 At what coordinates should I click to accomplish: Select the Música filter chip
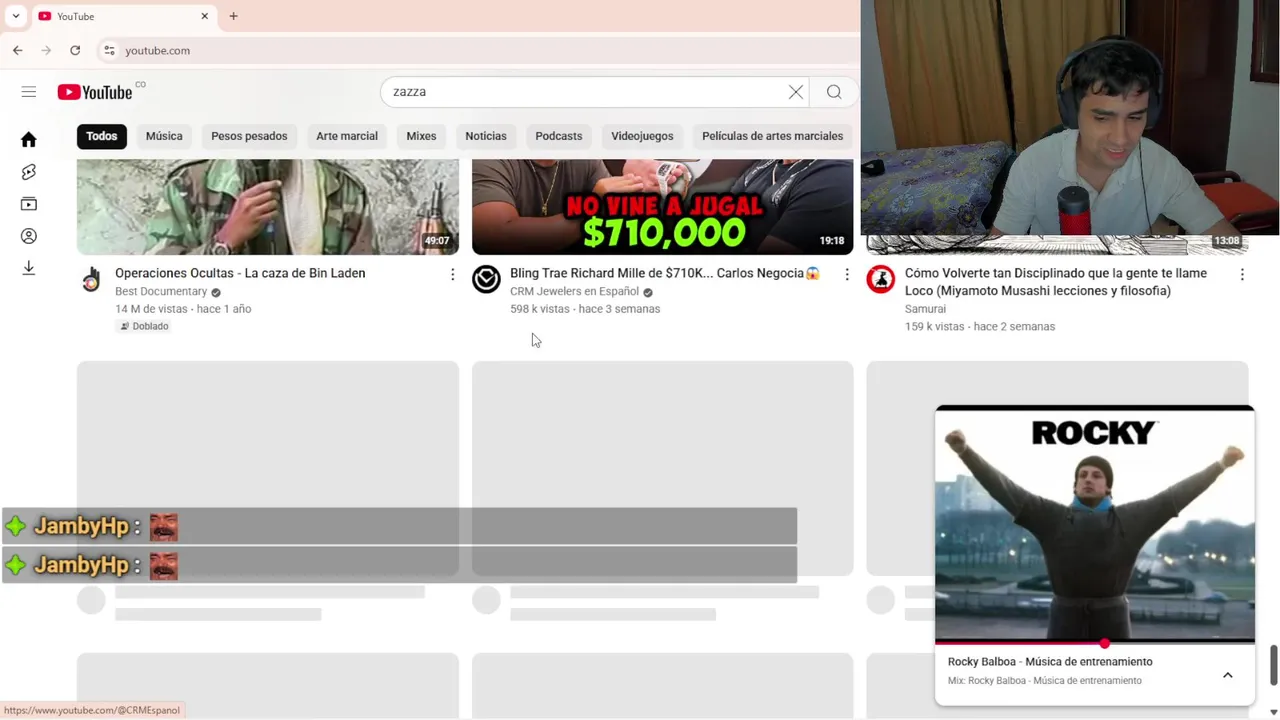point(164,136)
